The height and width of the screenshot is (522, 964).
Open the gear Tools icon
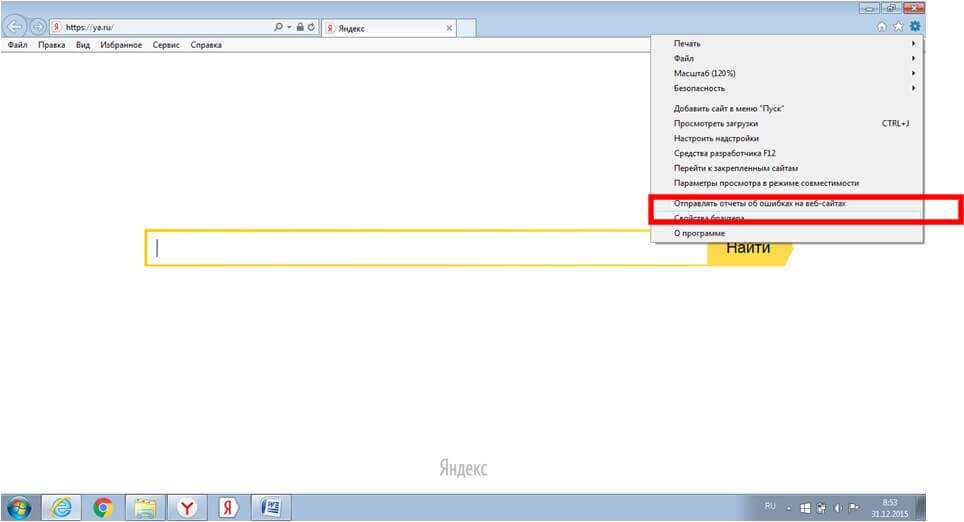914,27
